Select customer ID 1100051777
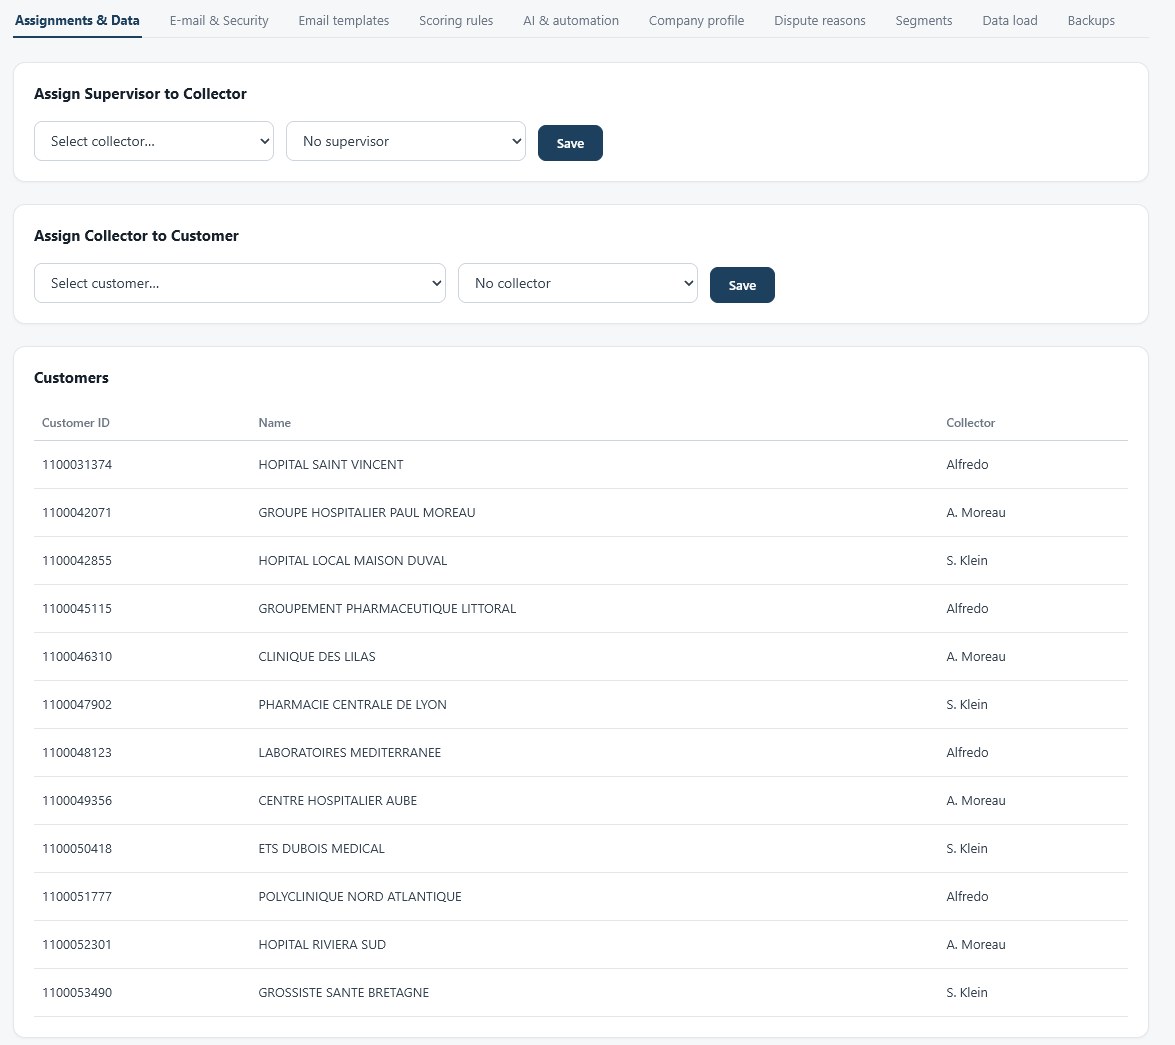Viewport: 1175px width, 1045px height. coord(76,896)
